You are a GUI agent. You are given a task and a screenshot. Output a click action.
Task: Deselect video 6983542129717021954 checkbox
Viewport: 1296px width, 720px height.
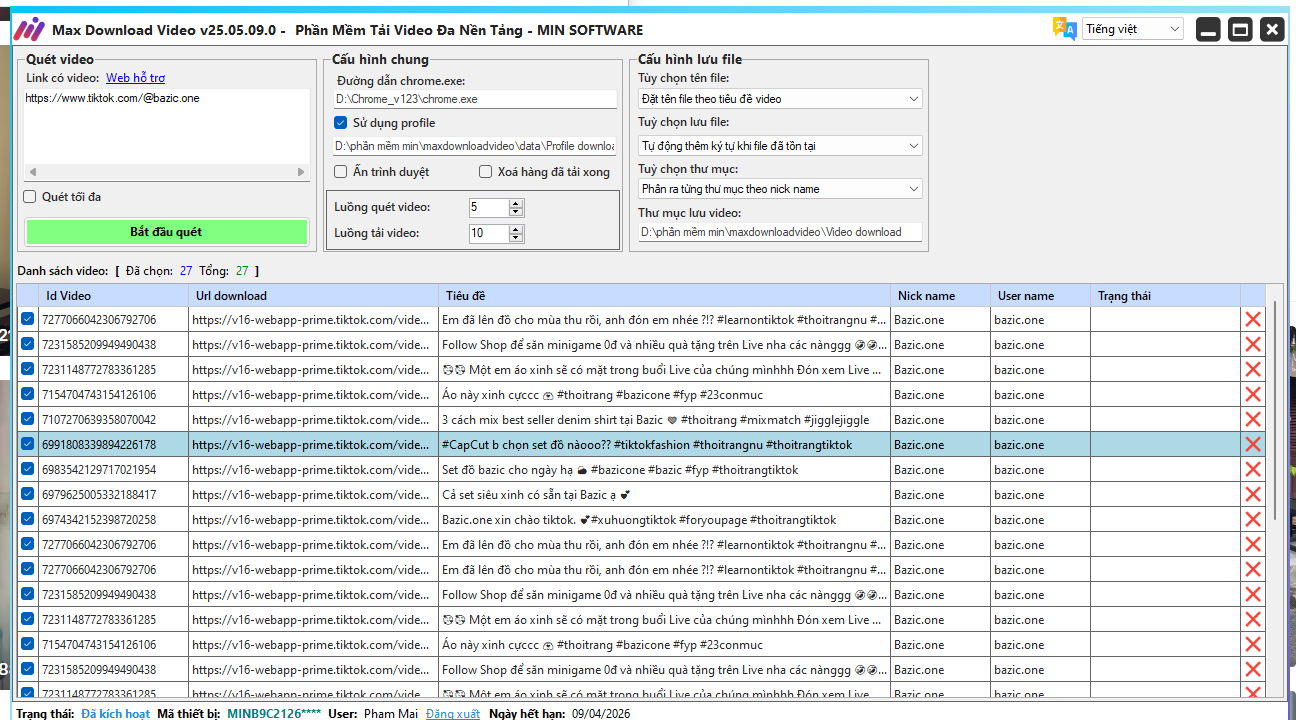tap(28, 470)
